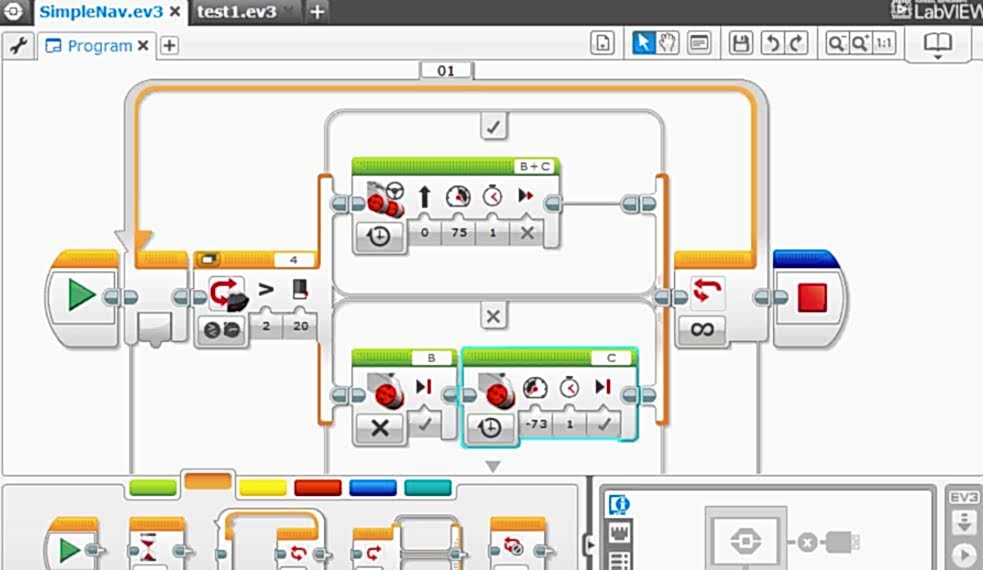Select the True case checkmark tab
The image size is (983, 570).
click(492, 126)
